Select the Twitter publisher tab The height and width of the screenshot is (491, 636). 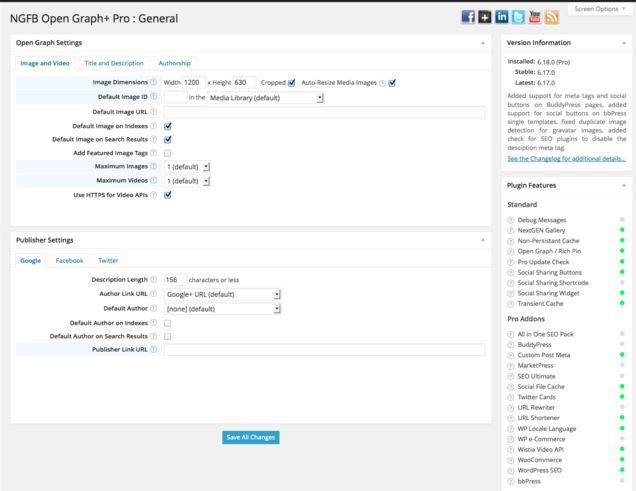(x=108, y=260)
